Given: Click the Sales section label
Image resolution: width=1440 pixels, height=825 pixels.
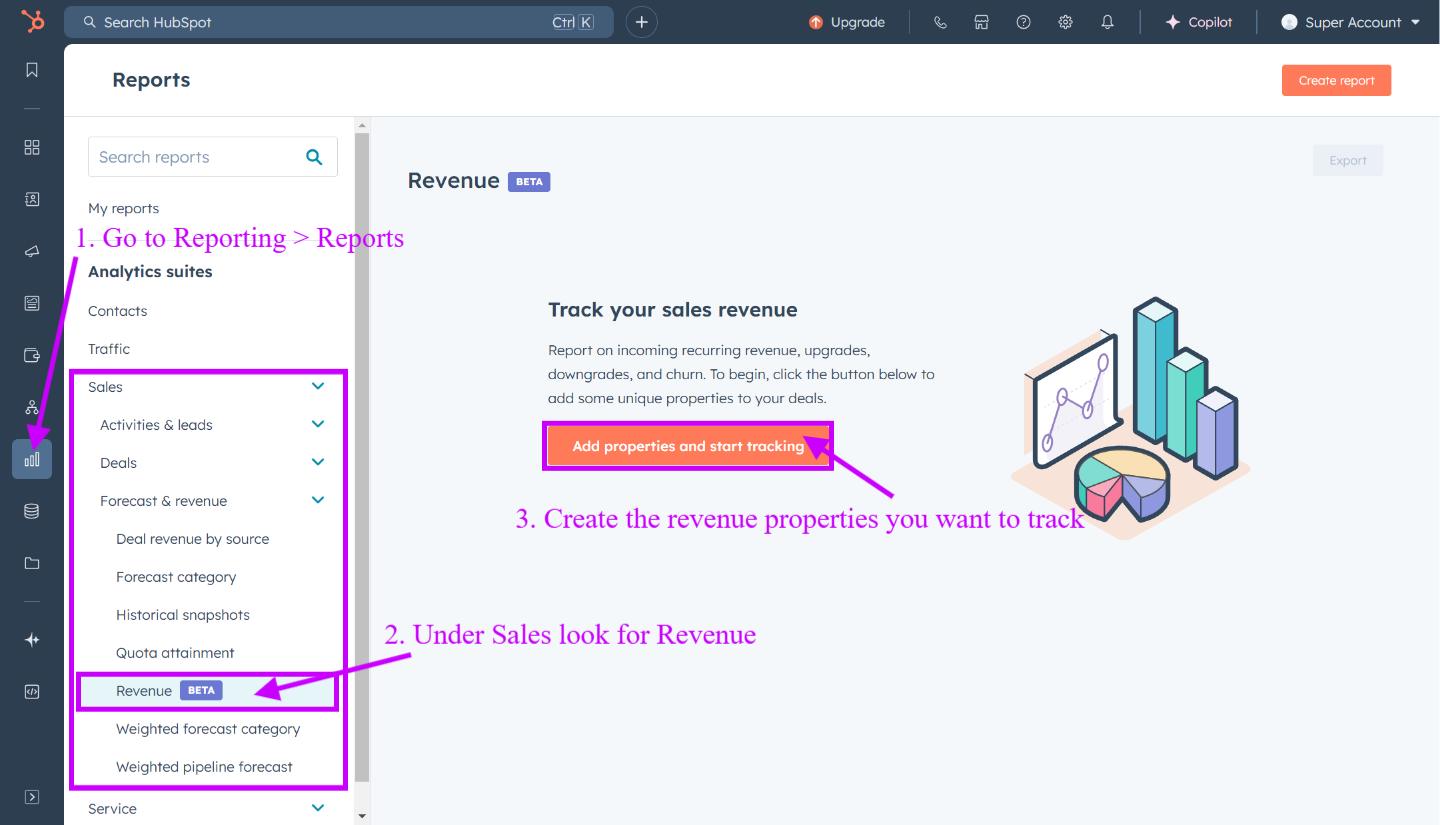Looking at the screenshot, I should pyautogui.click(x=105, y=387).
